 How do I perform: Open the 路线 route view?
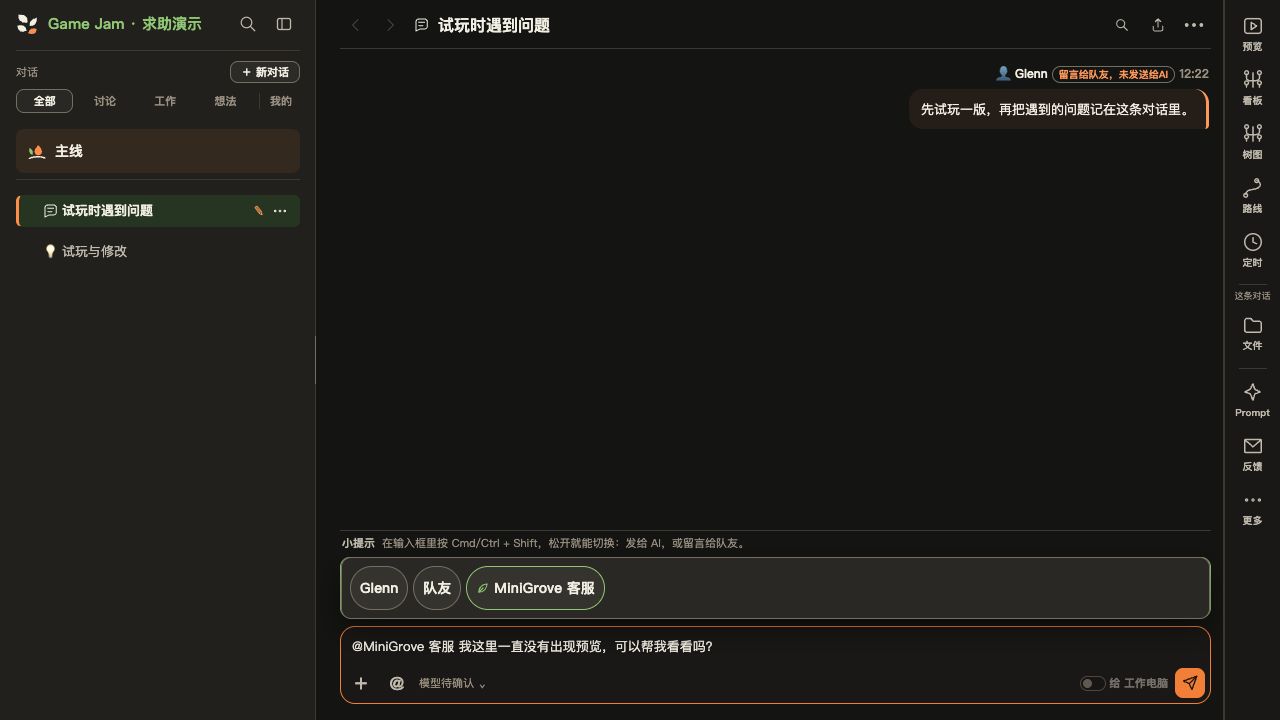pyautogui.click(x=1252, y=196)
